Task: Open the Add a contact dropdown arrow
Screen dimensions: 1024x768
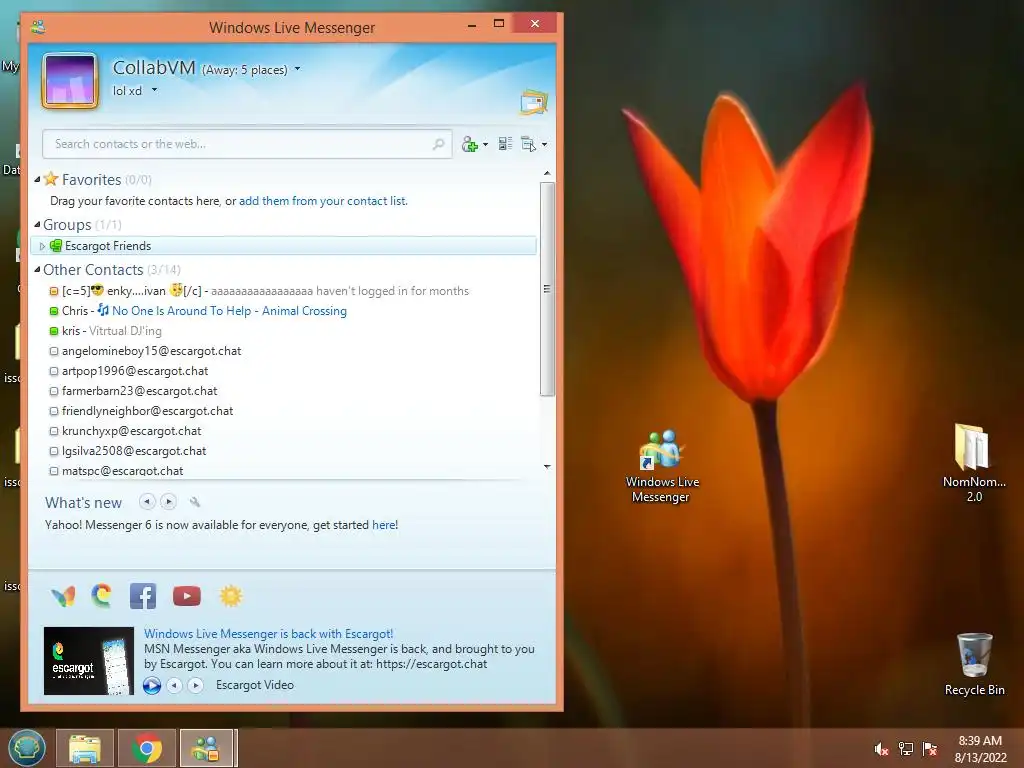Action: [x=485, y=144]
